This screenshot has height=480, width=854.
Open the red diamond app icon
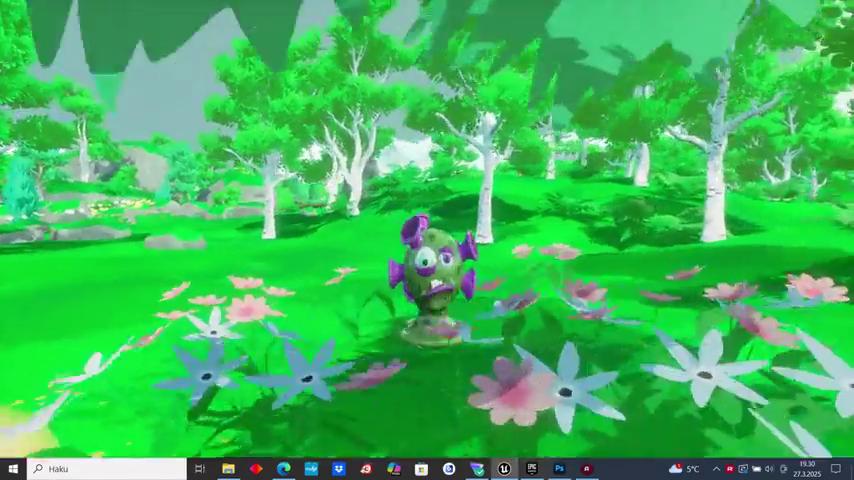256,469
